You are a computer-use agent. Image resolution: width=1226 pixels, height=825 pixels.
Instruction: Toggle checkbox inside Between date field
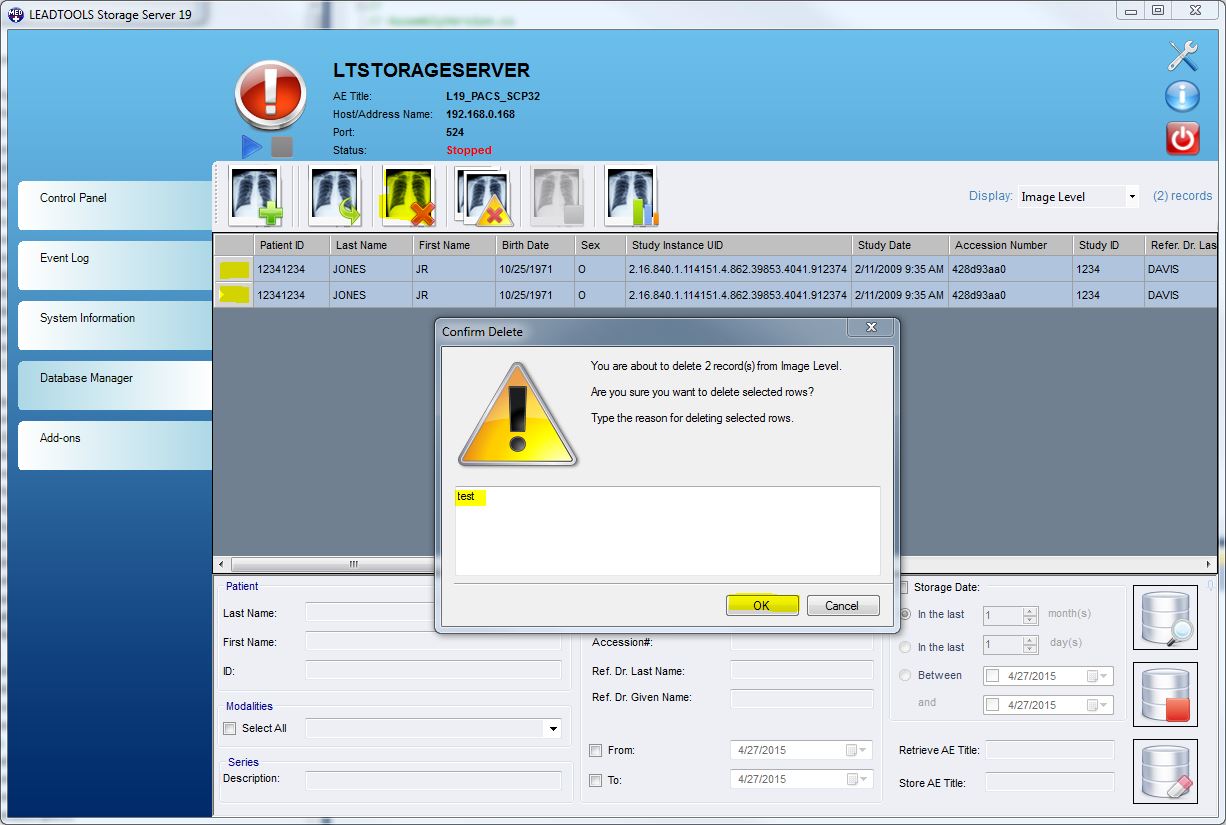993,676
